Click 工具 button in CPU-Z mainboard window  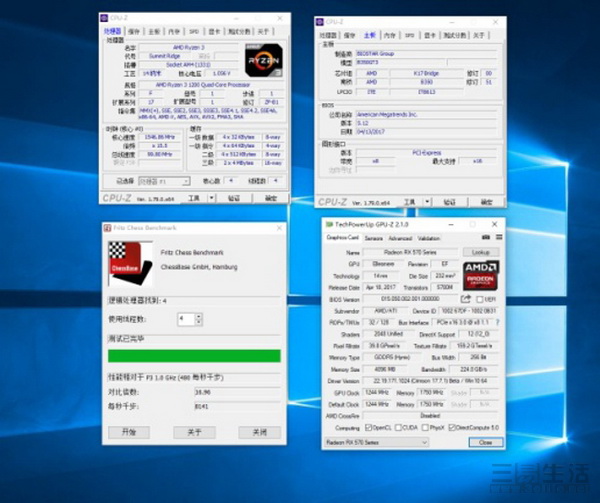point(410,202)
